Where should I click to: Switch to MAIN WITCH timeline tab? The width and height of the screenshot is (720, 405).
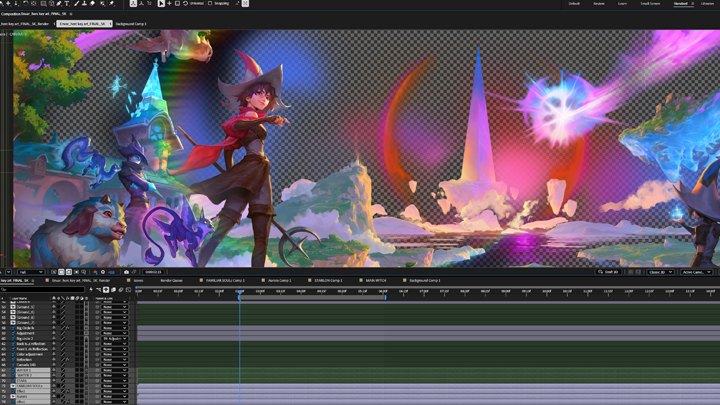376,280
